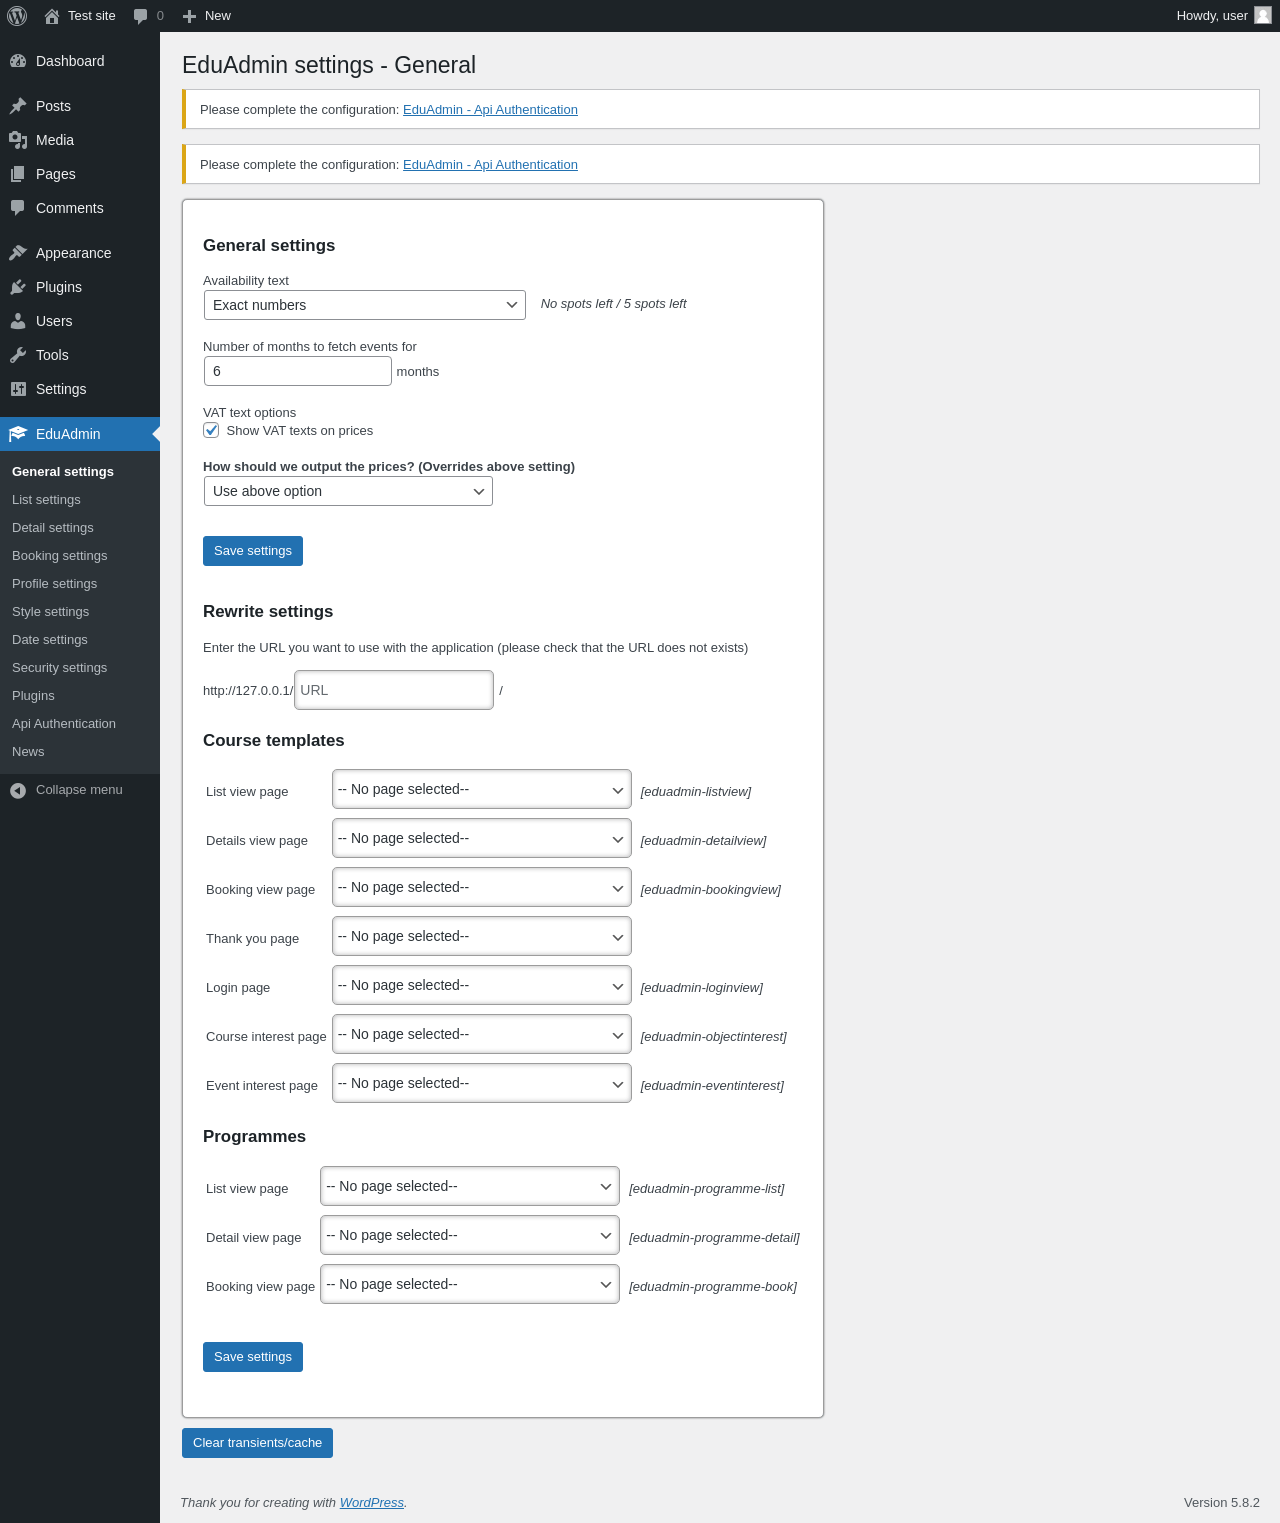
Task: Click the Clear transients/cache button
Action: click(257, 1443)
